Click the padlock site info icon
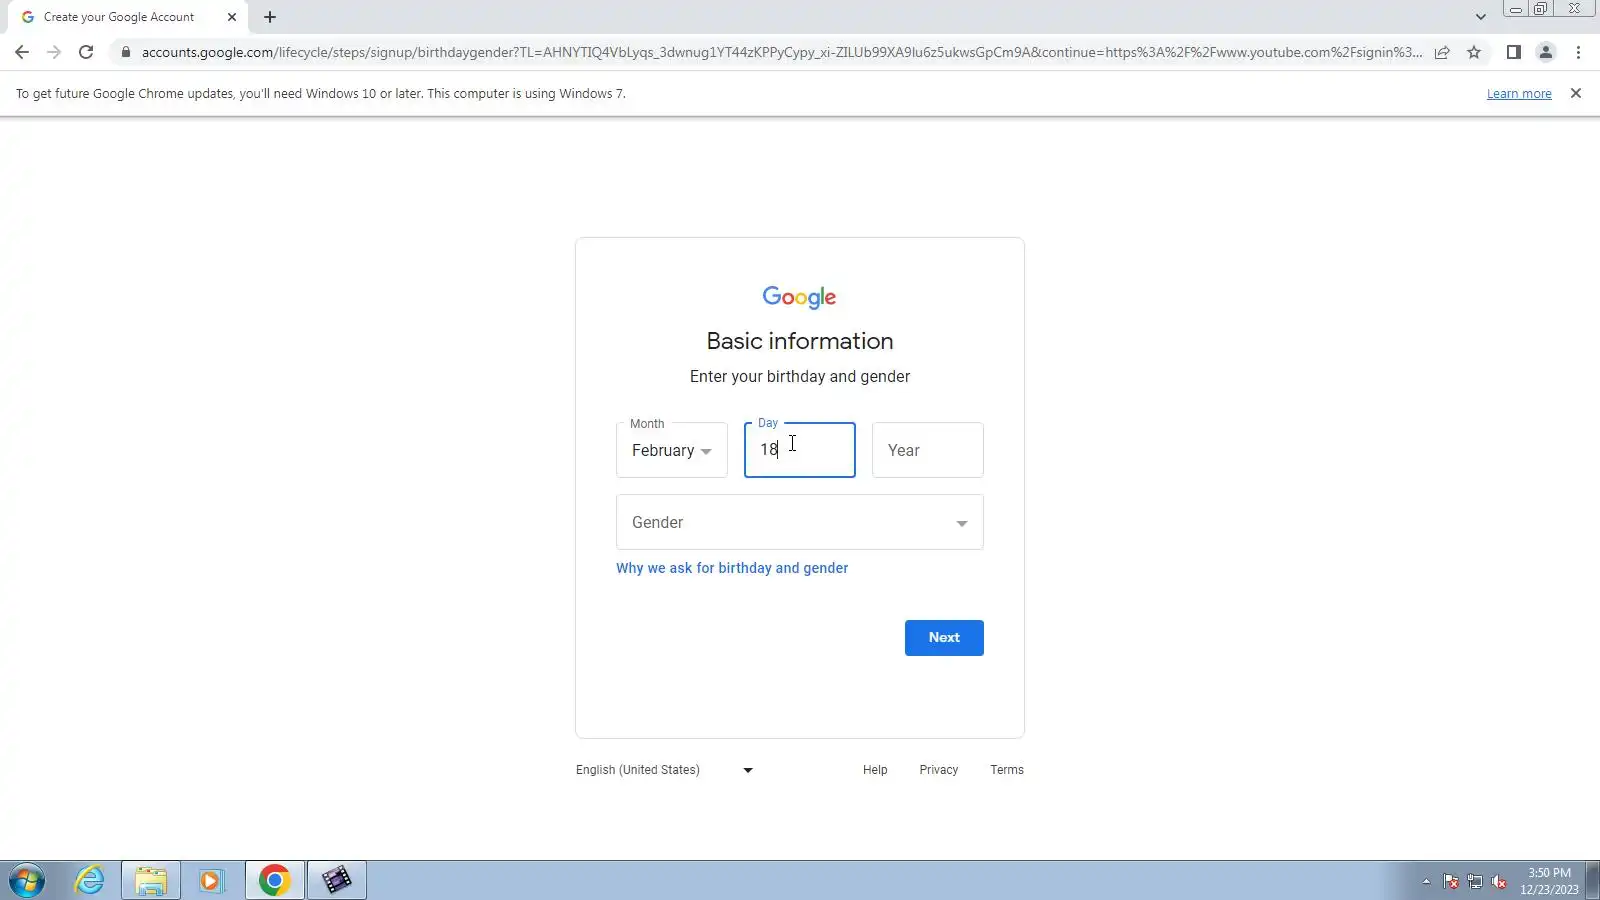Screen dimensions: 1600x900 tap(125, 52)
